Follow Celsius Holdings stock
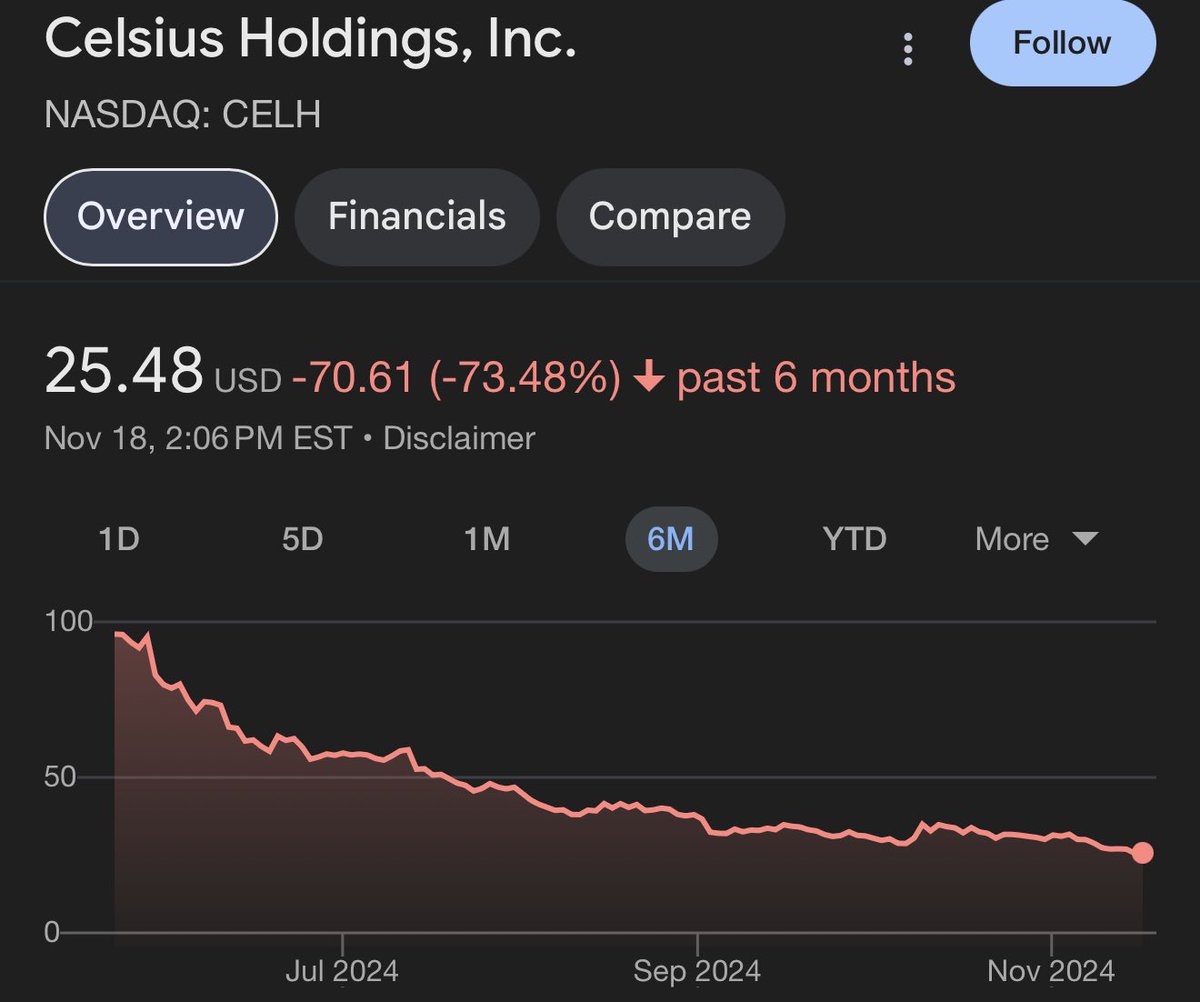 (1062, 43)
